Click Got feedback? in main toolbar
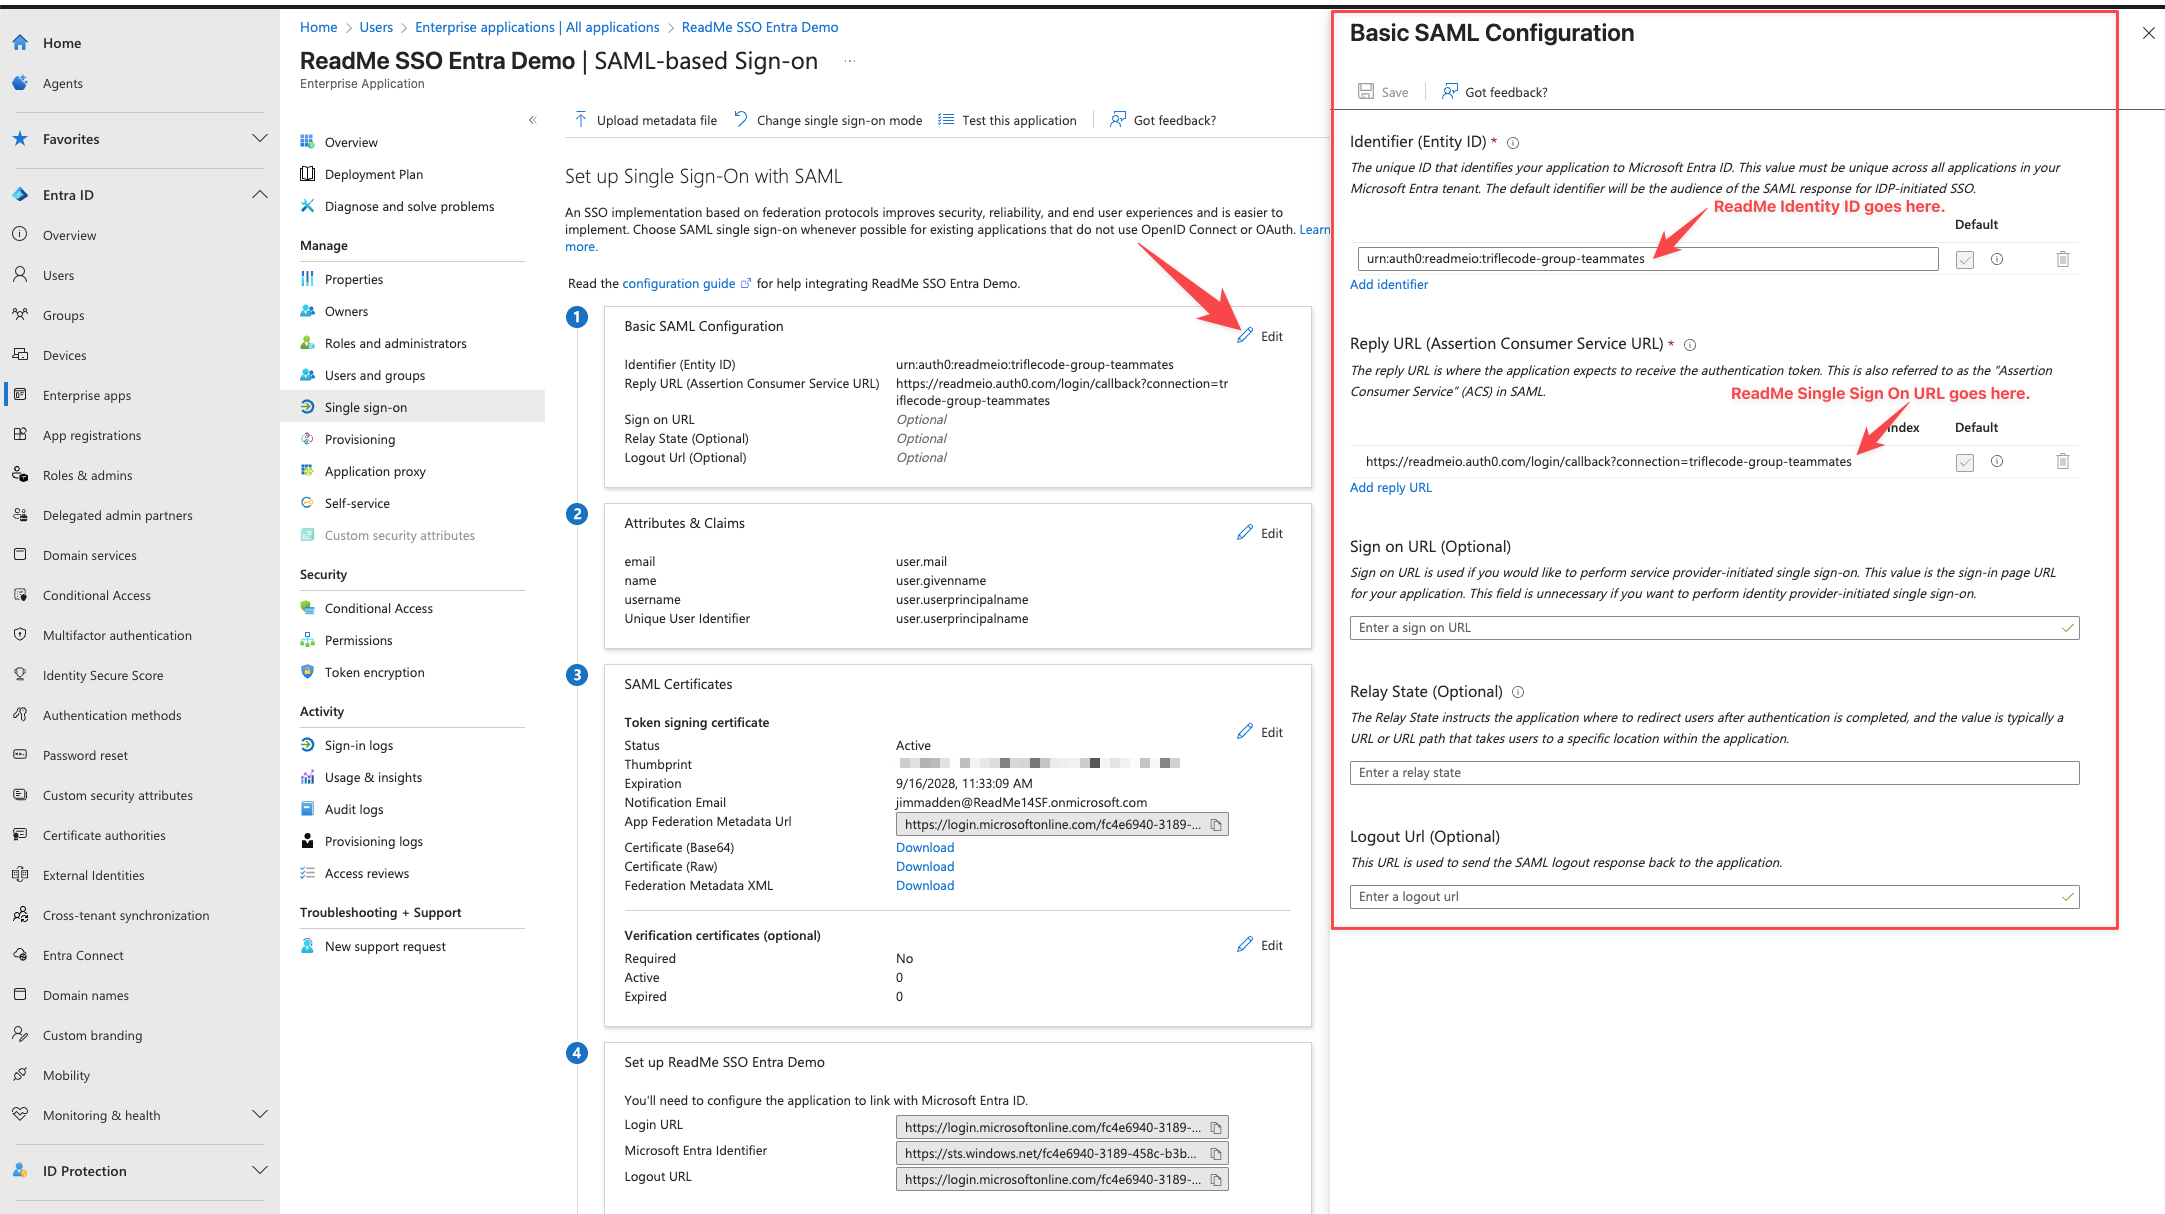Image resolution: width=2165 pixels, height=1214 pixels. (1163, 120)
